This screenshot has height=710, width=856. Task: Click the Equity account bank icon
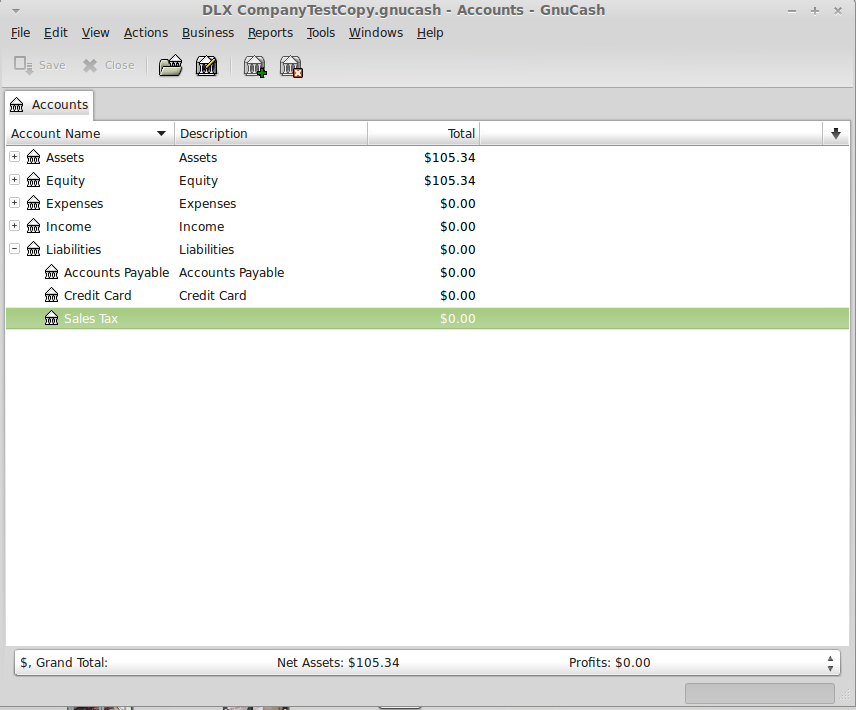pos(34,180)
